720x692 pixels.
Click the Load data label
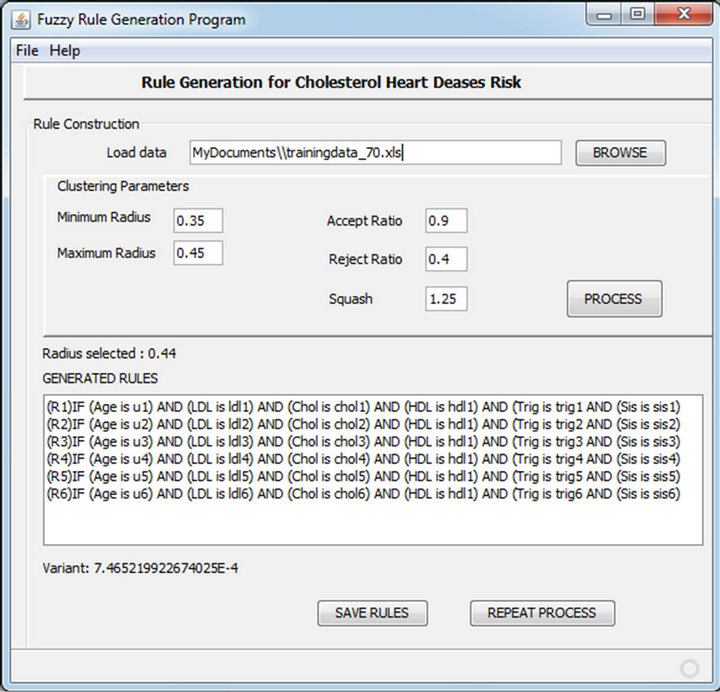136,152
